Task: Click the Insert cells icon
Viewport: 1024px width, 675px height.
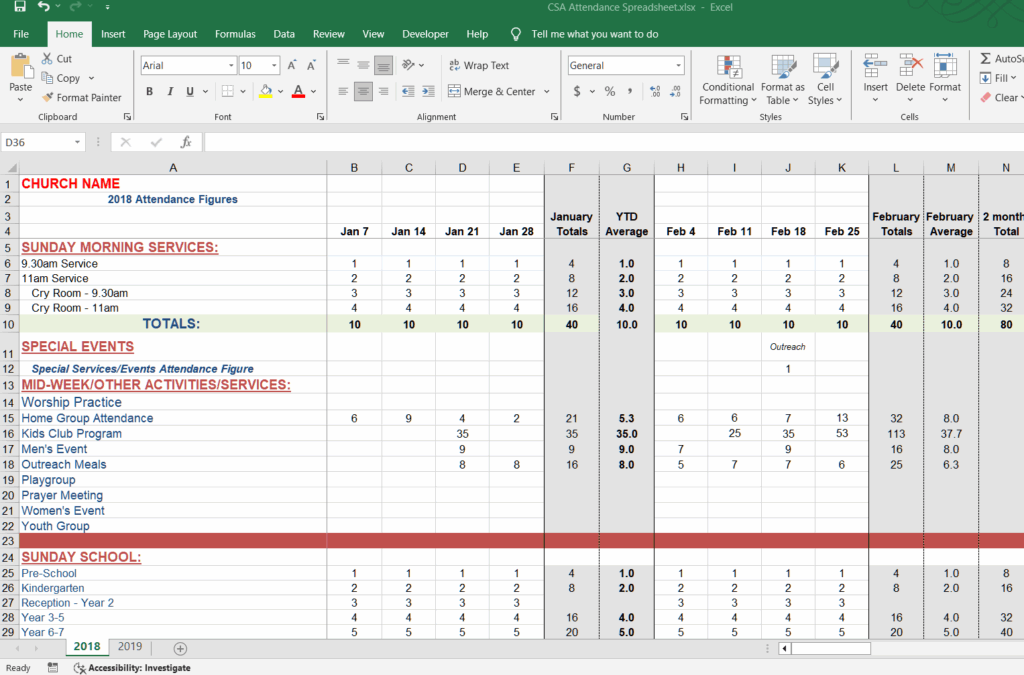Action: 875,66
